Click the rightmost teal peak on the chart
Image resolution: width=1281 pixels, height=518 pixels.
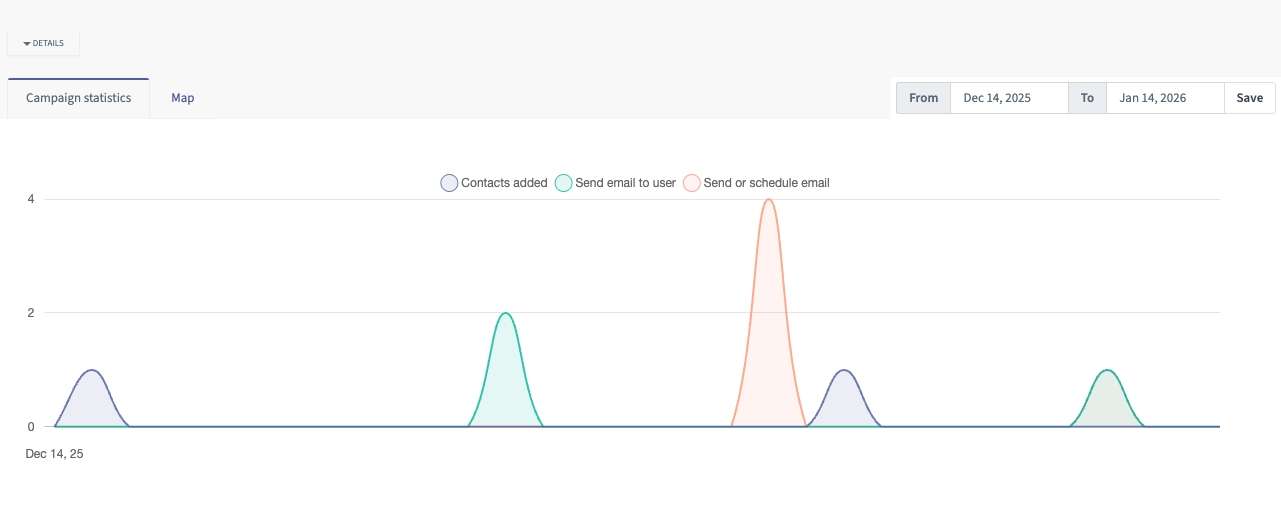pos(1107,371)
